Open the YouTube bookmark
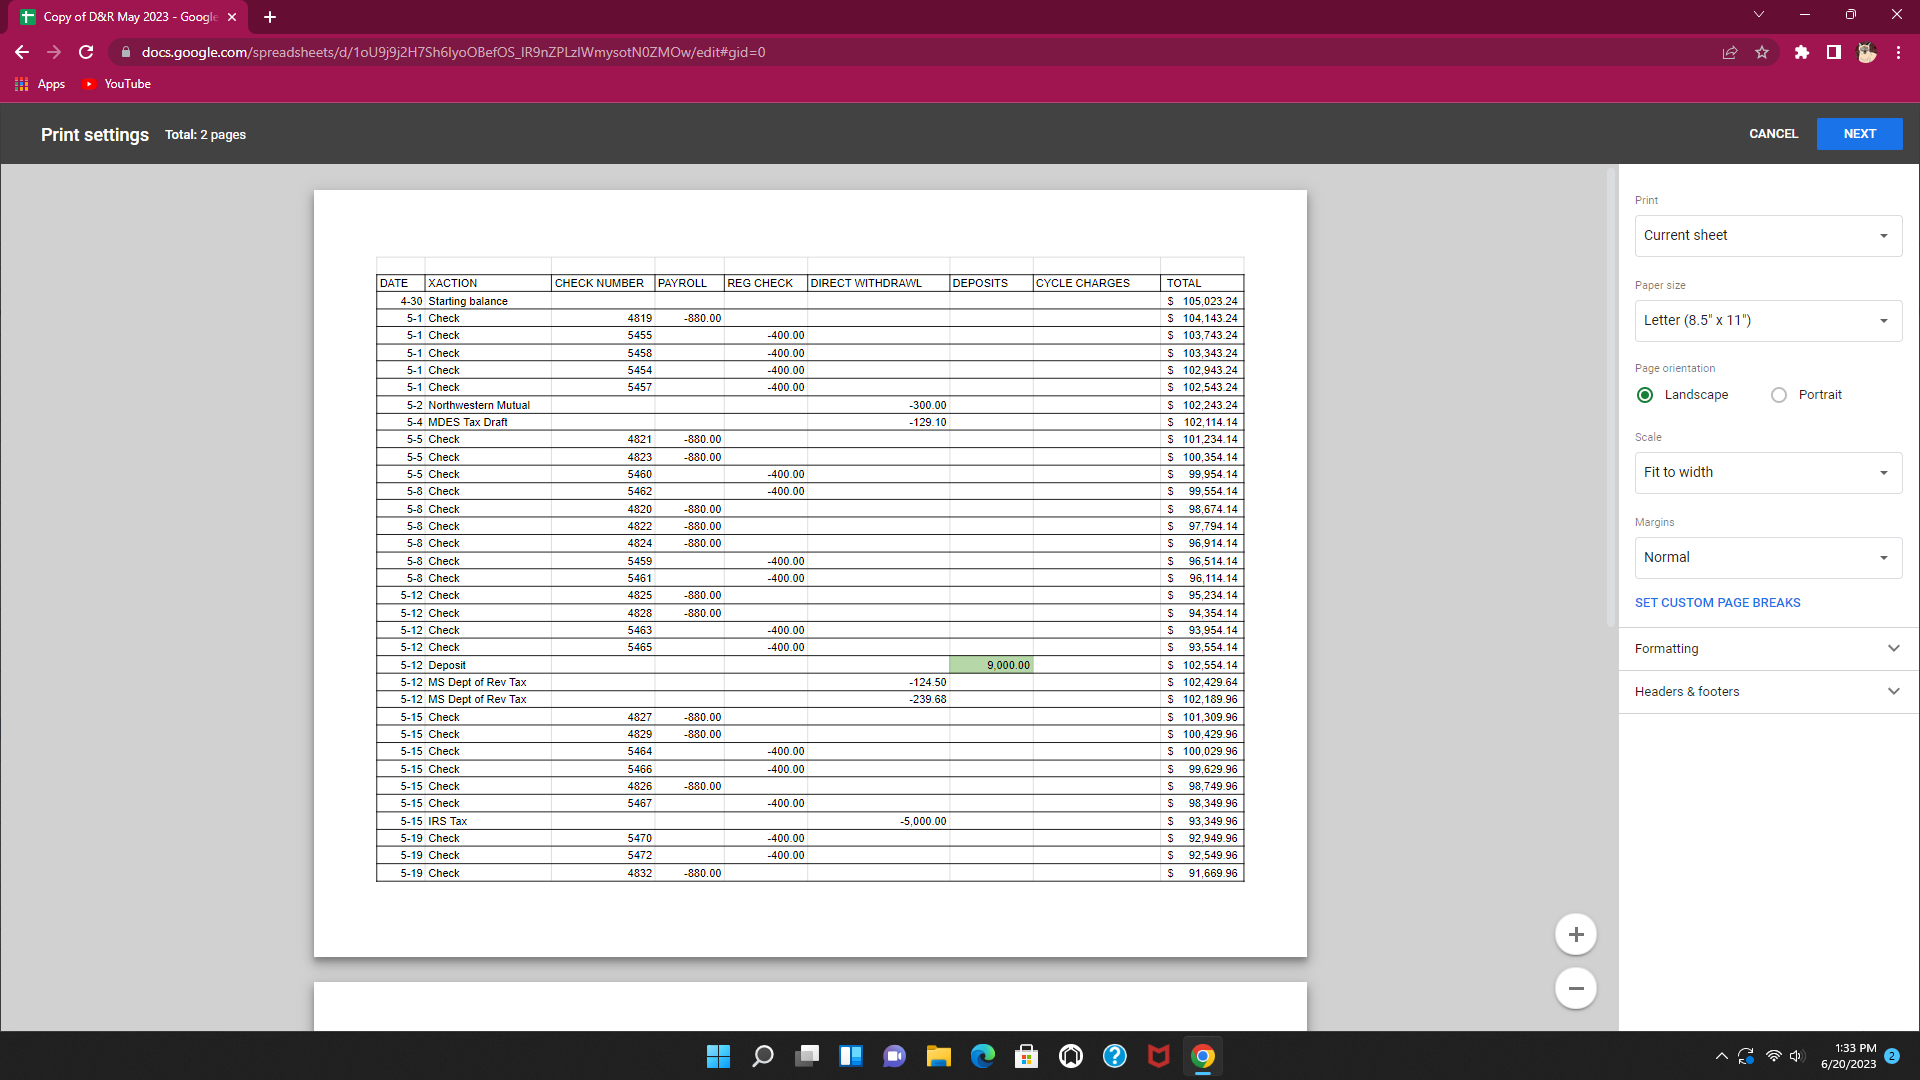 (117, 84)
